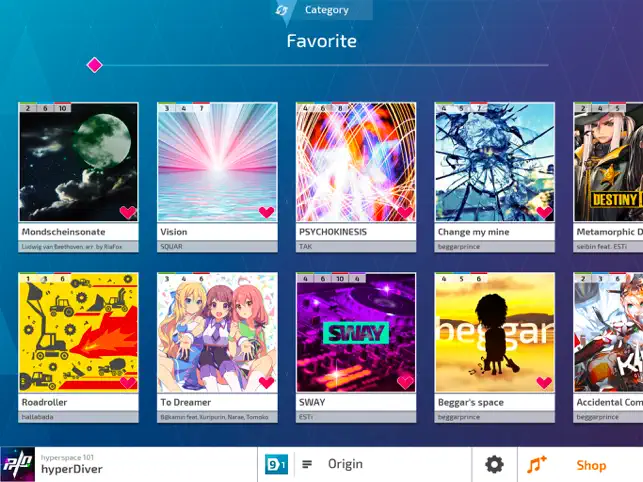Select the Vision song artwork
Viewport: 643px width, 482px height.
coord(217,162)
